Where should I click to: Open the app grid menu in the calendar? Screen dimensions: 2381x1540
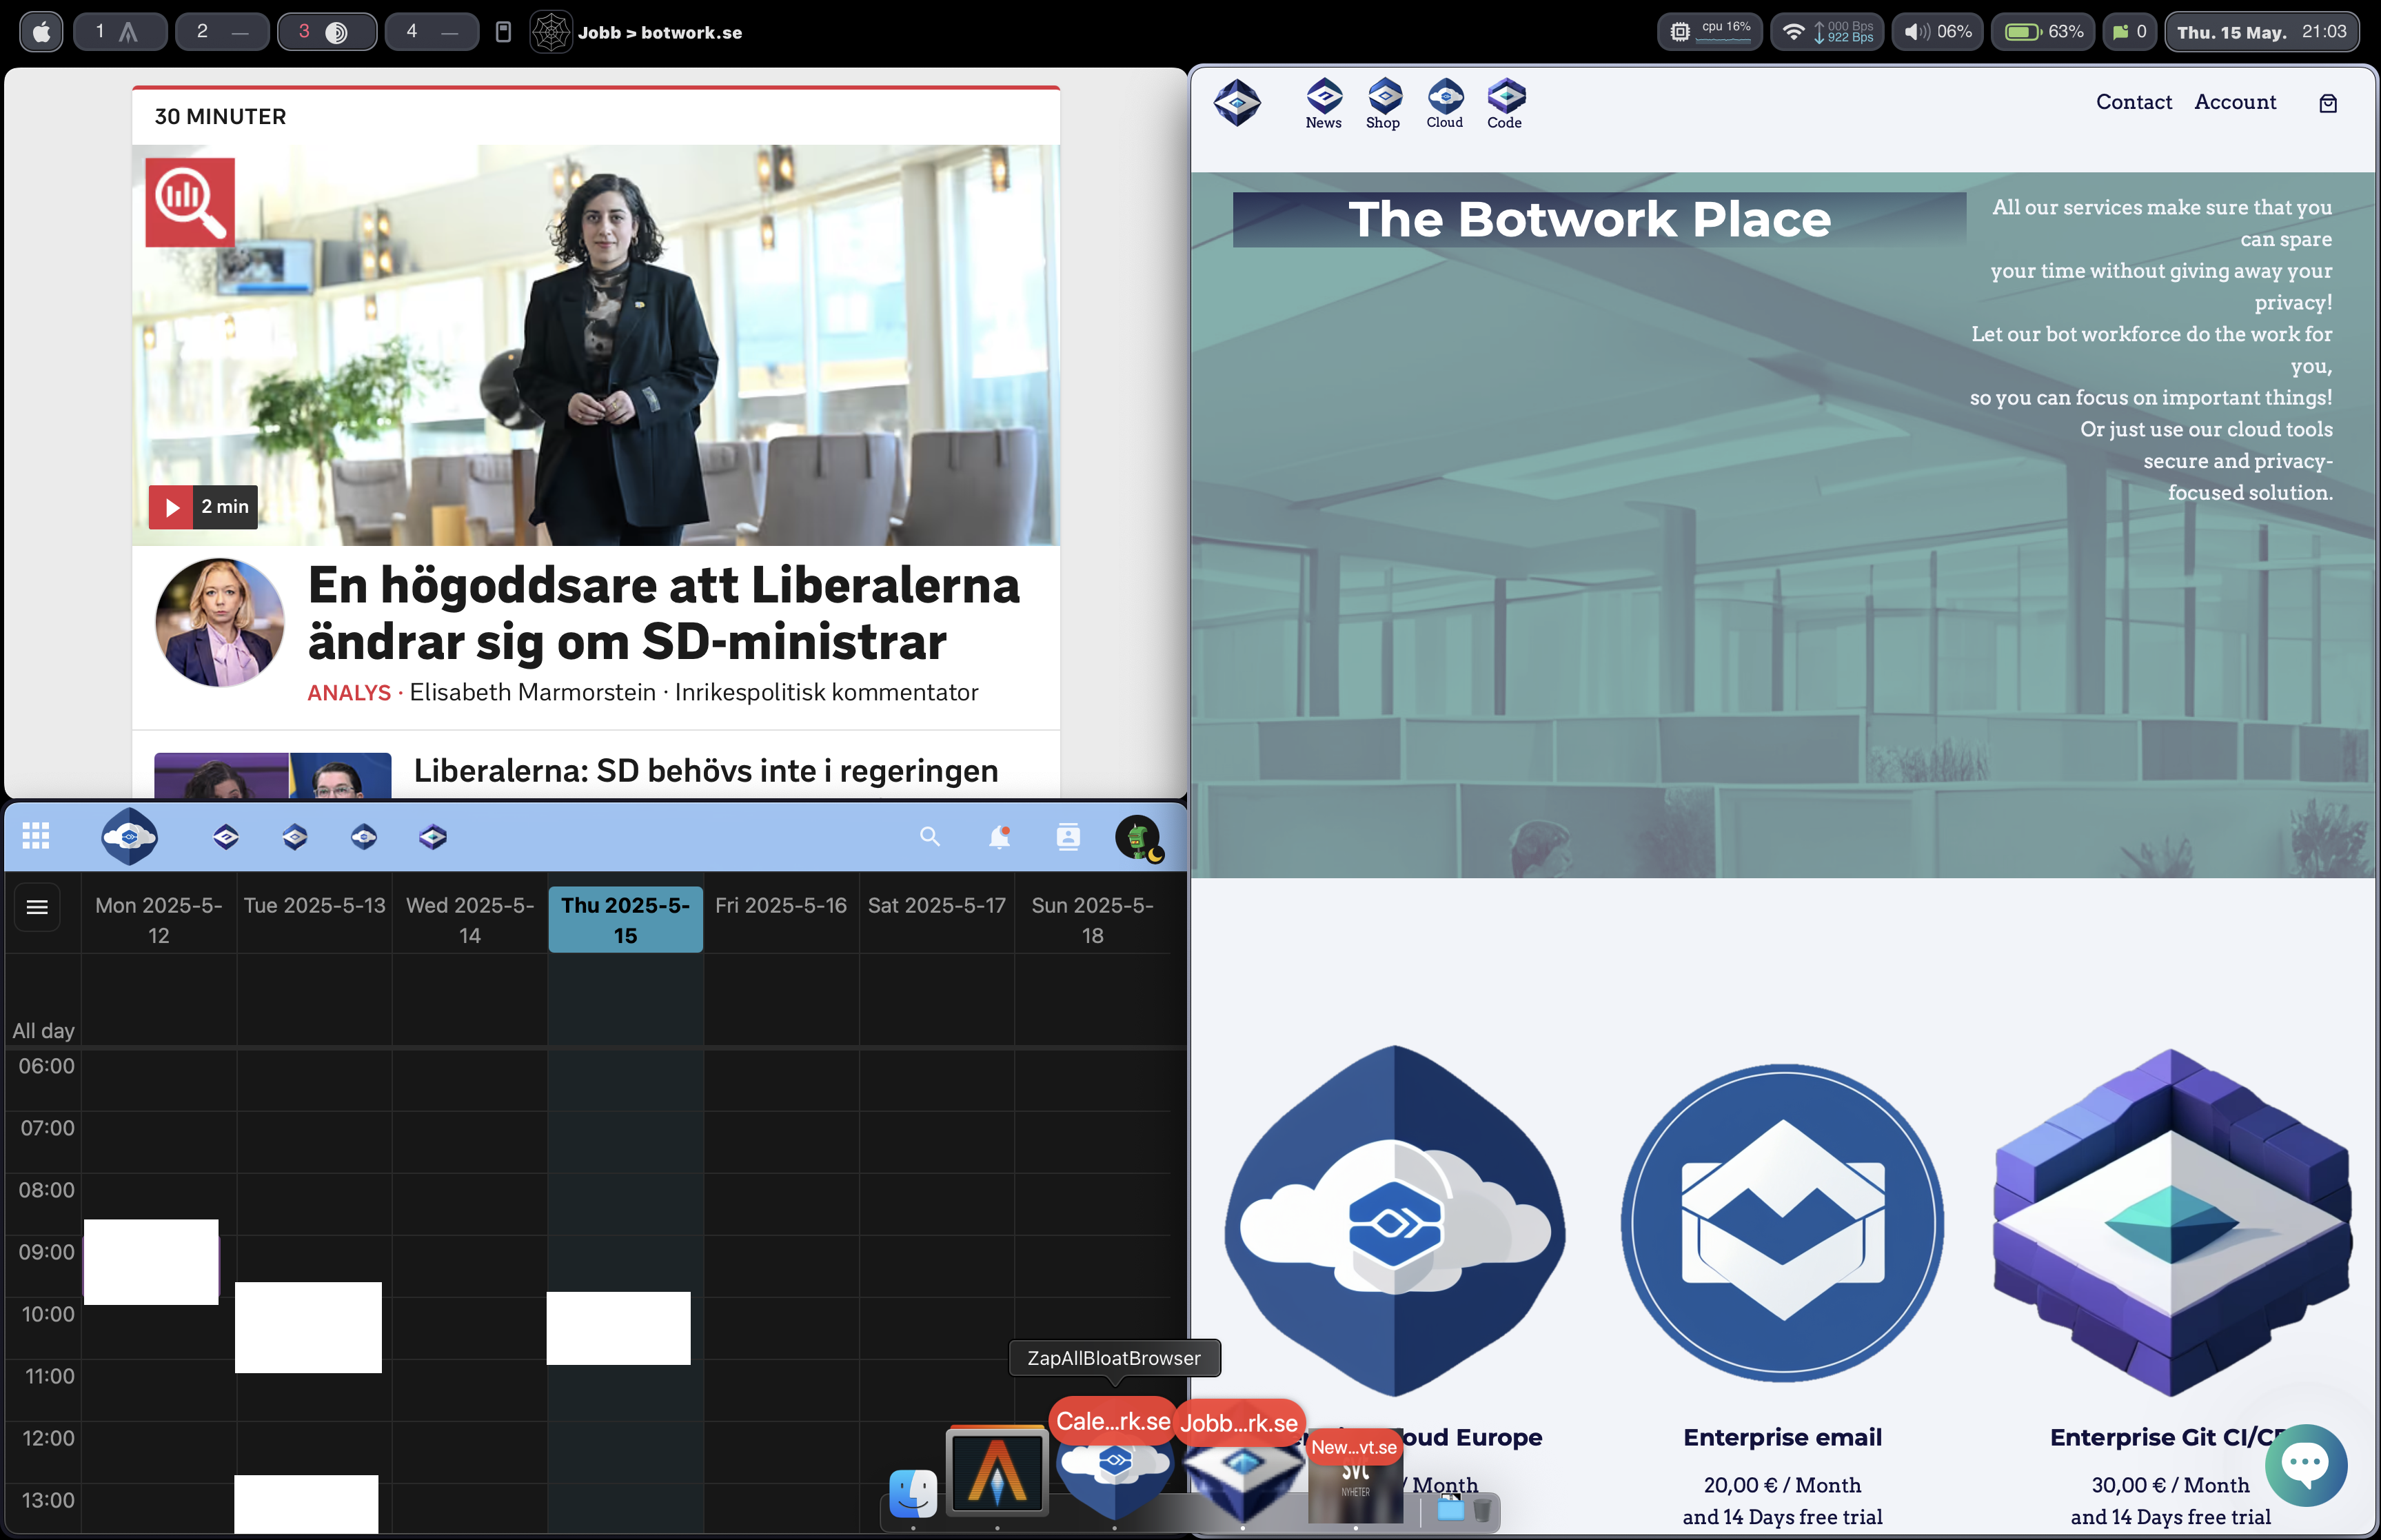pos(36,836)
